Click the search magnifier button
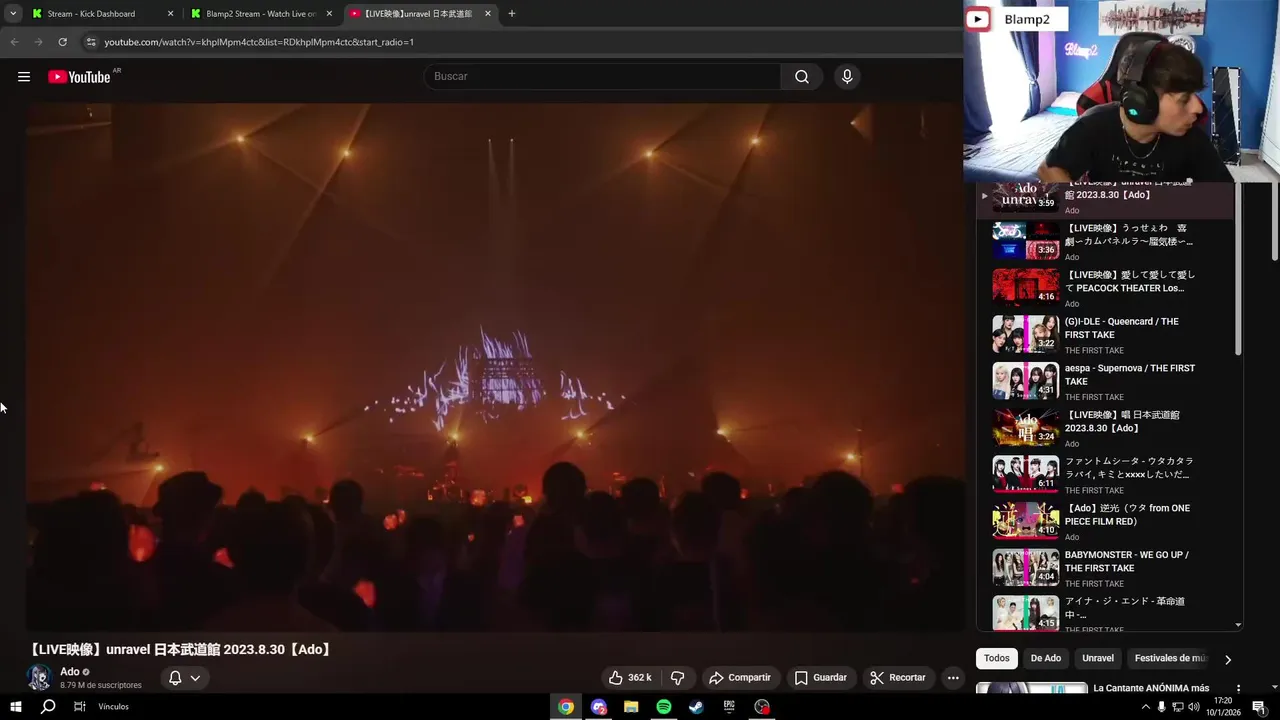Viewport: 1280px width, 720px height. (x=802, y=77)
